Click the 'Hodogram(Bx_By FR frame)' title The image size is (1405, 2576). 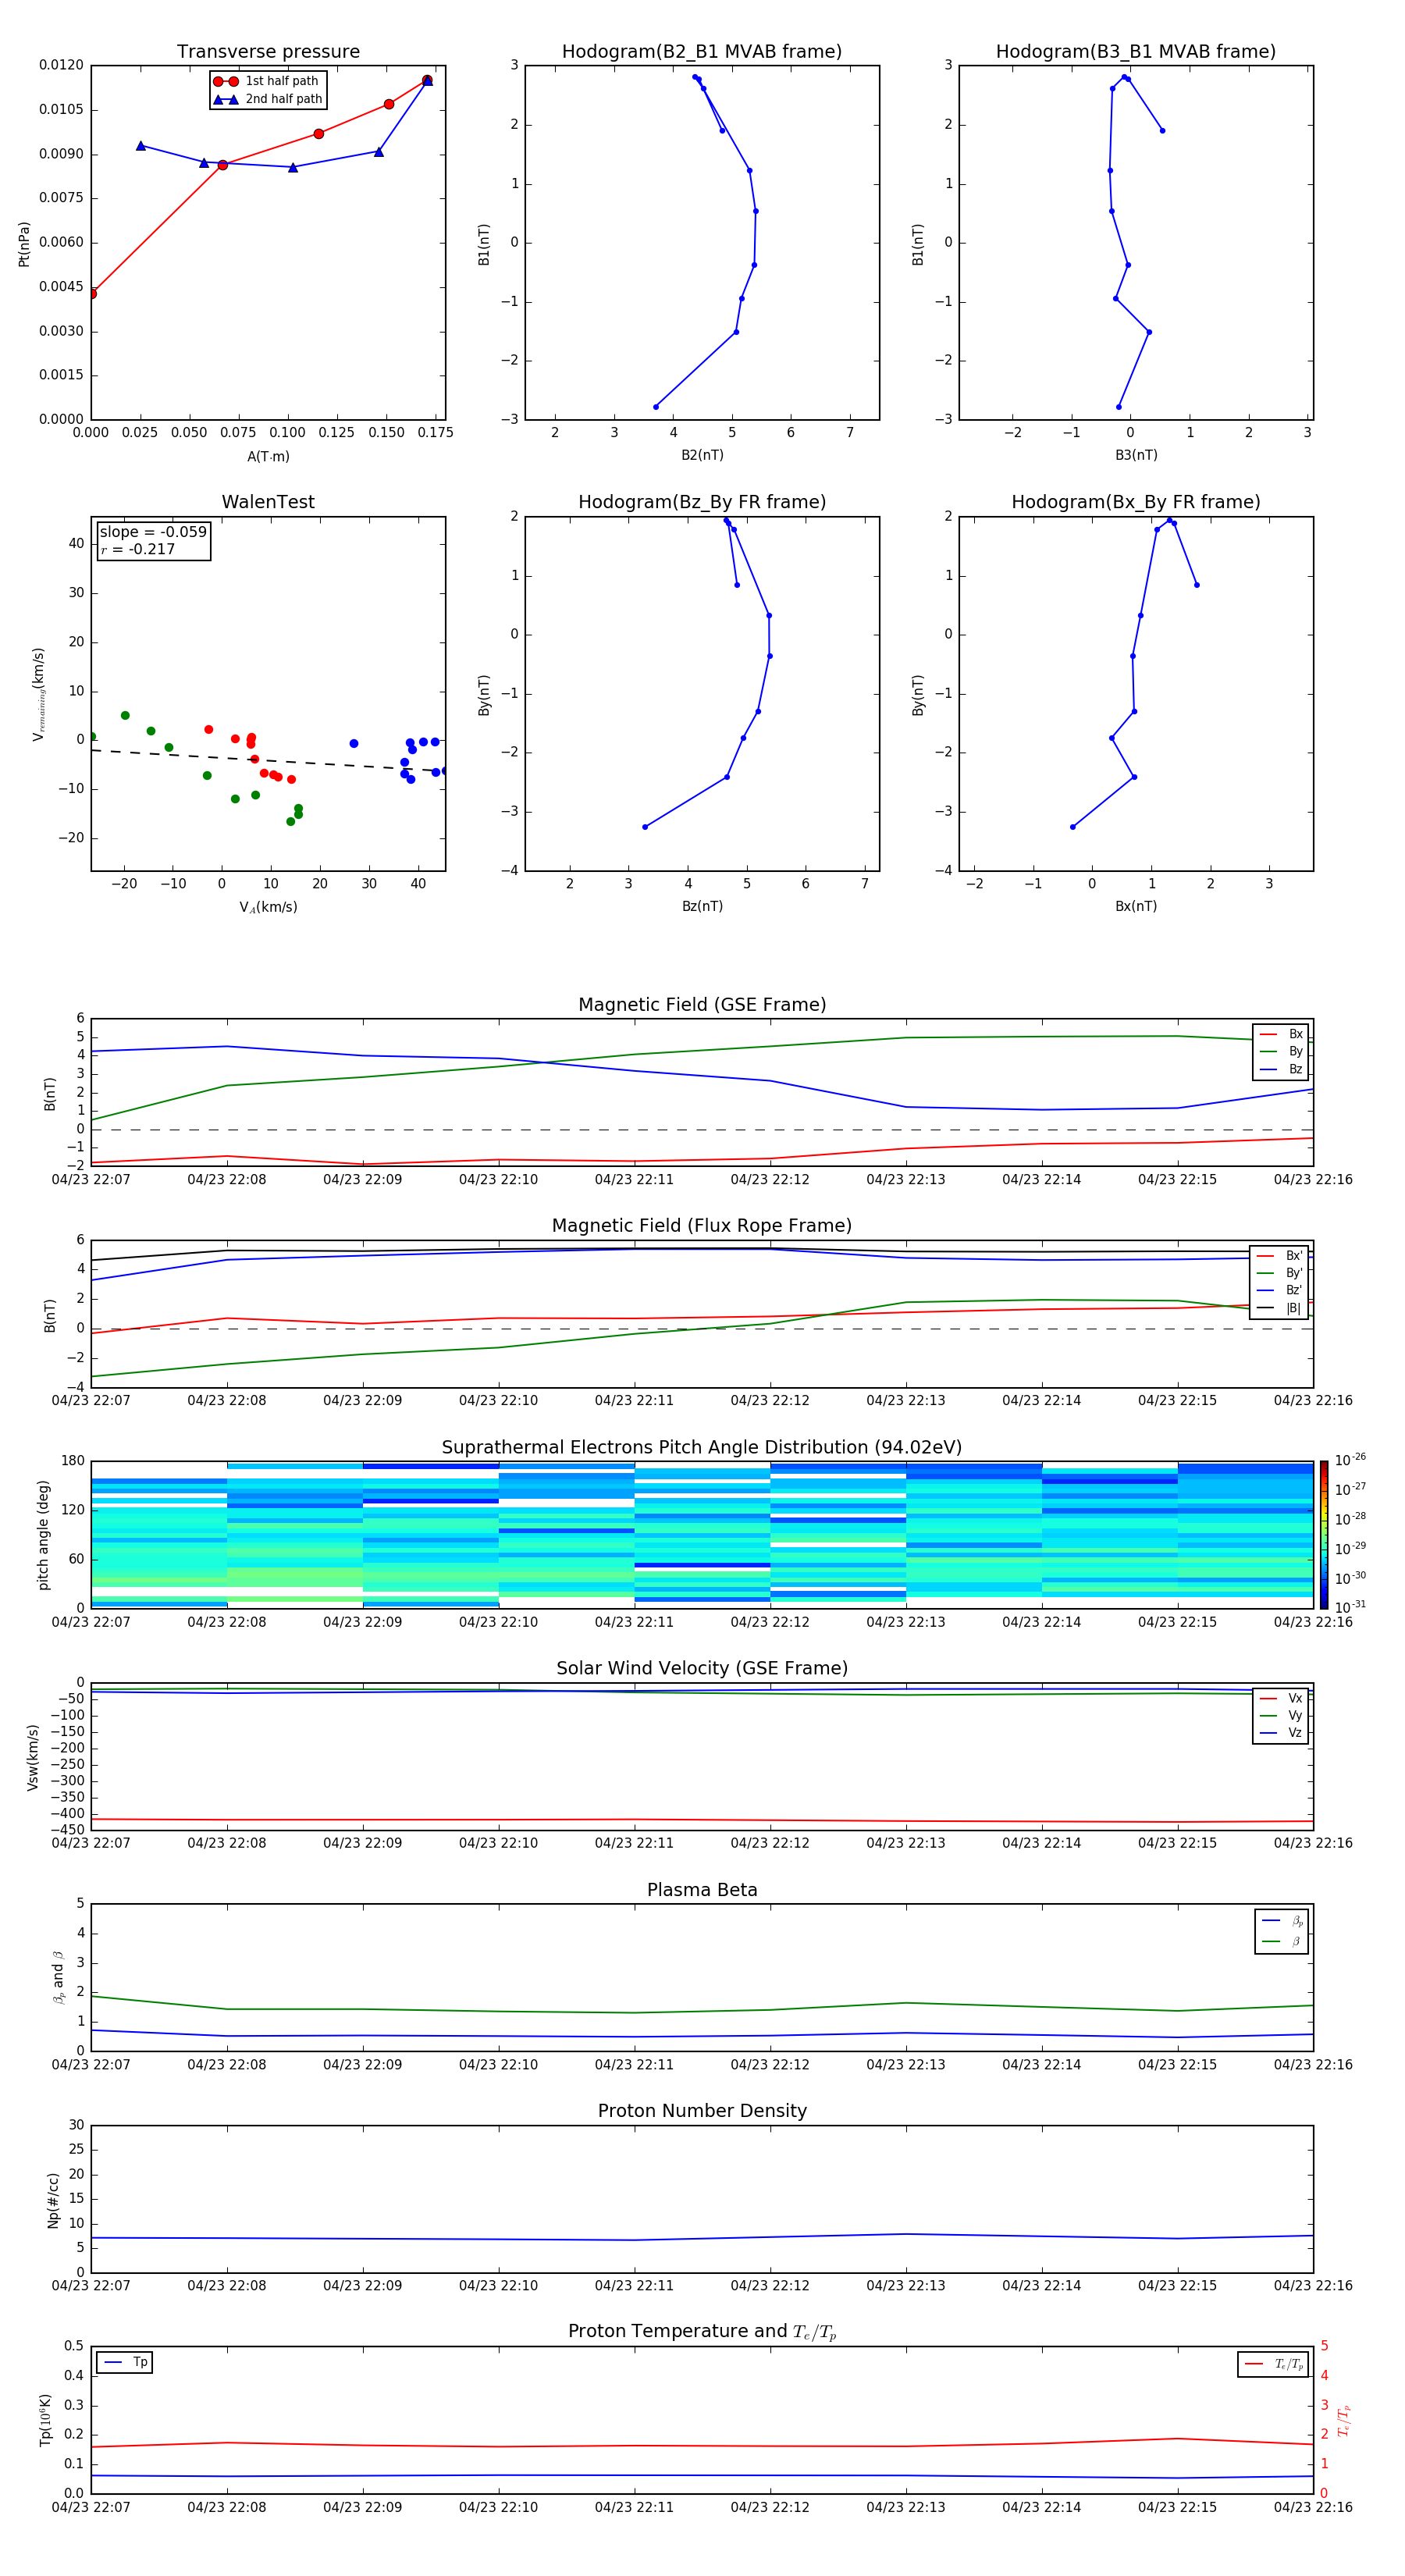coord(1136,502)
